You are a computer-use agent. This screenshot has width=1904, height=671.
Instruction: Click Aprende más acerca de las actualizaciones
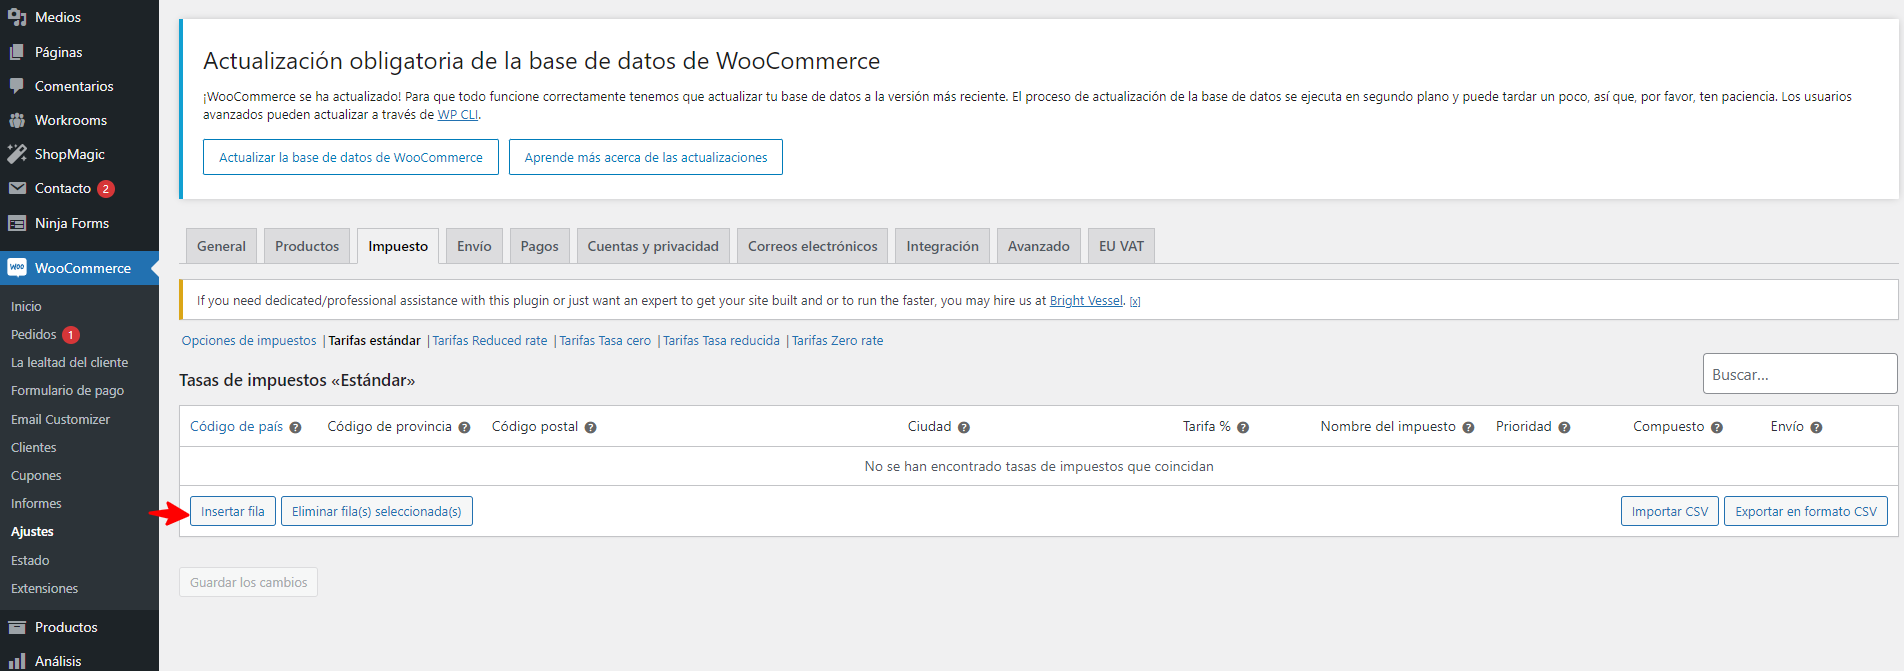[646, 157]
